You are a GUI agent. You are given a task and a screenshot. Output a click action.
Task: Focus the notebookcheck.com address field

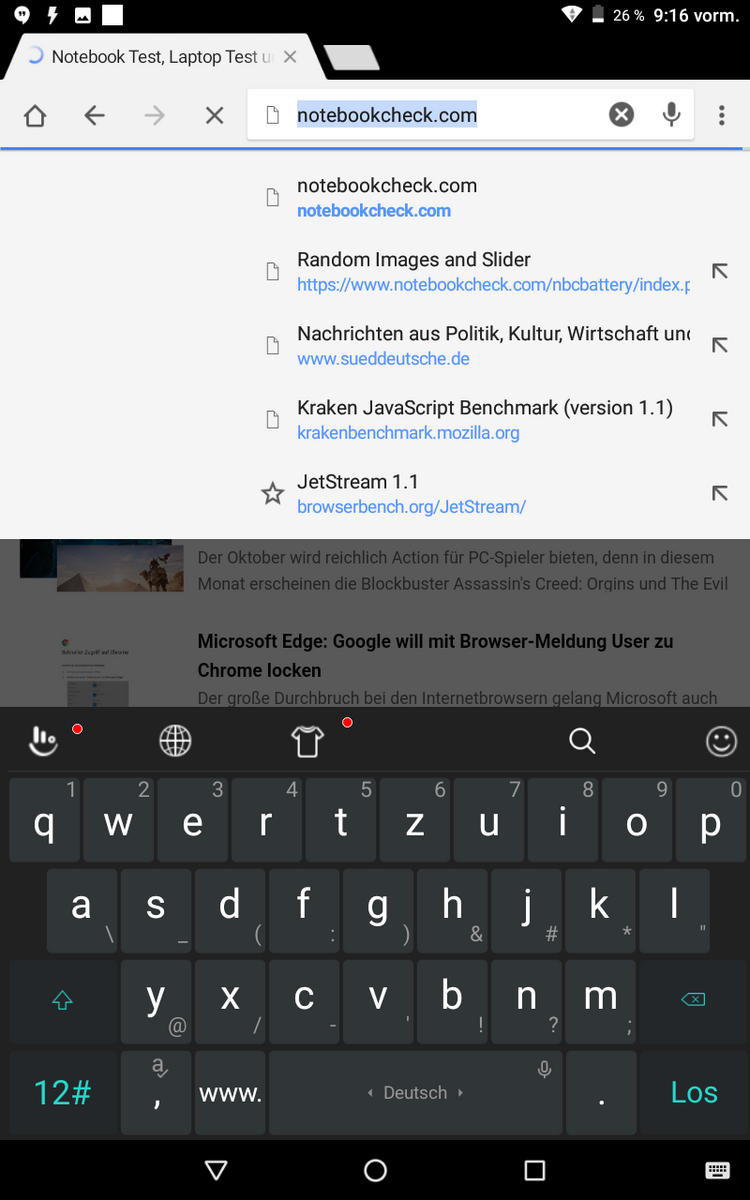click(443, 115)
